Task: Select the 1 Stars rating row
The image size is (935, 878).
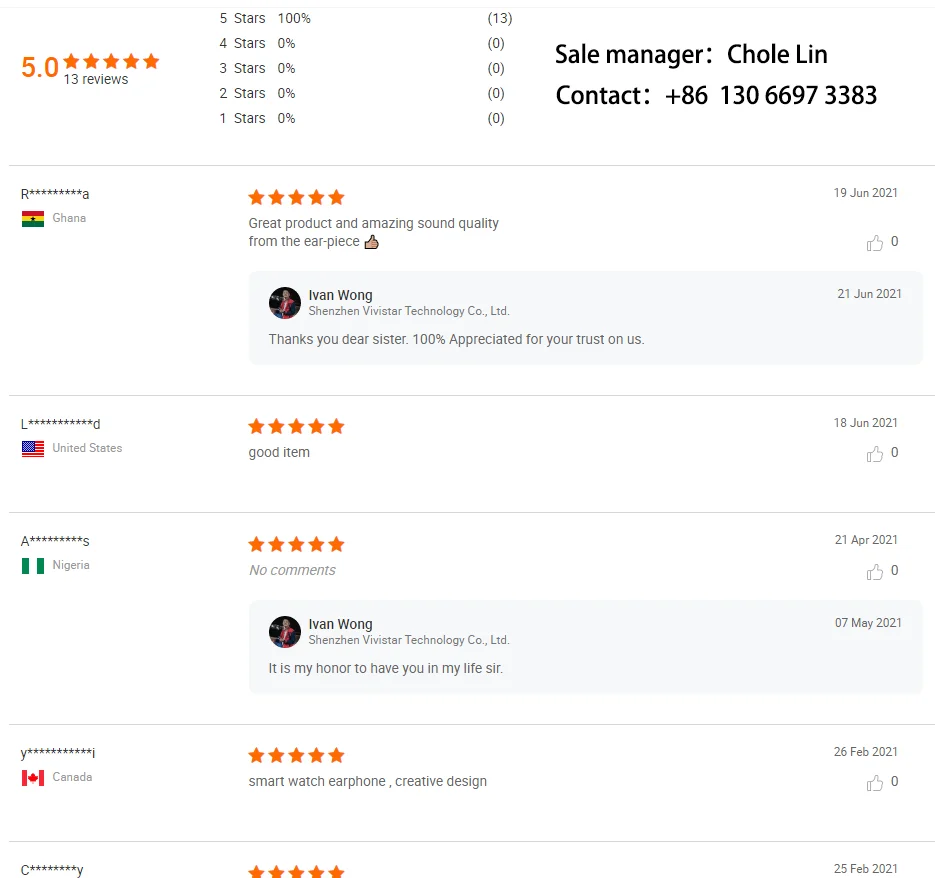Action: [242, 118]
